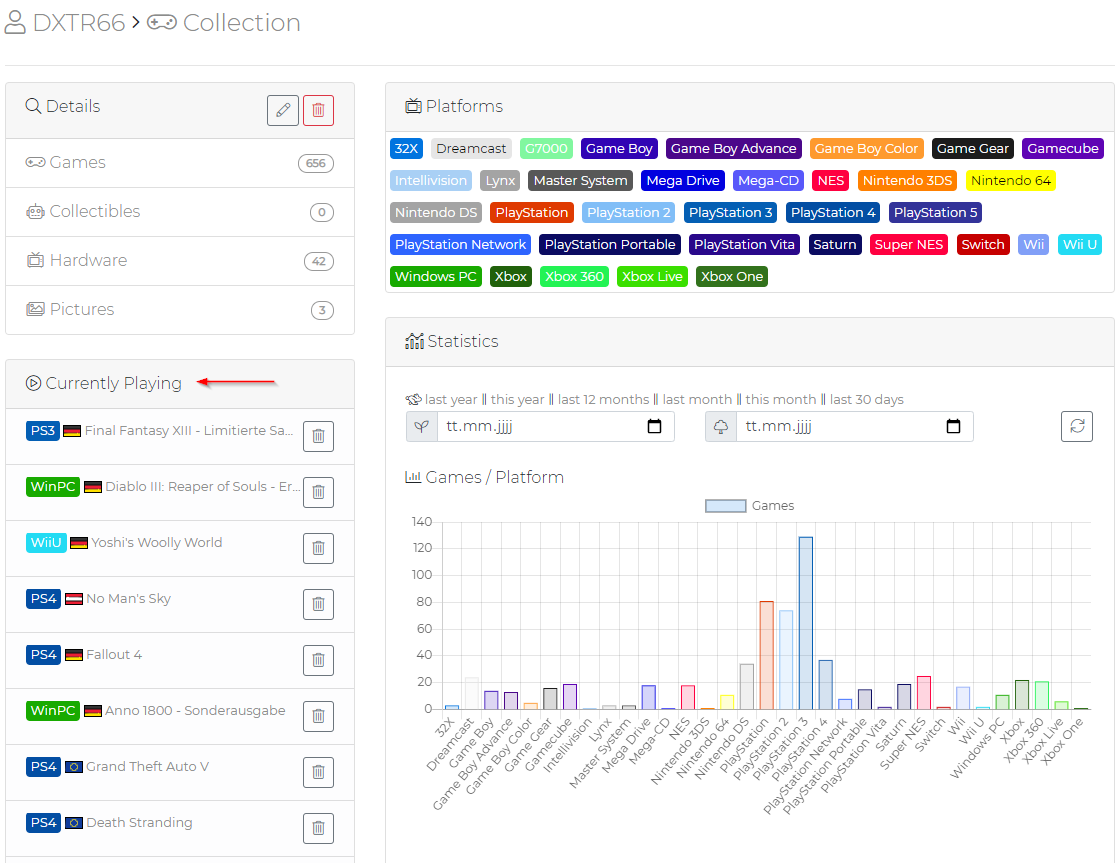Click the Wii U platform tag

[x=1080, y=245]
